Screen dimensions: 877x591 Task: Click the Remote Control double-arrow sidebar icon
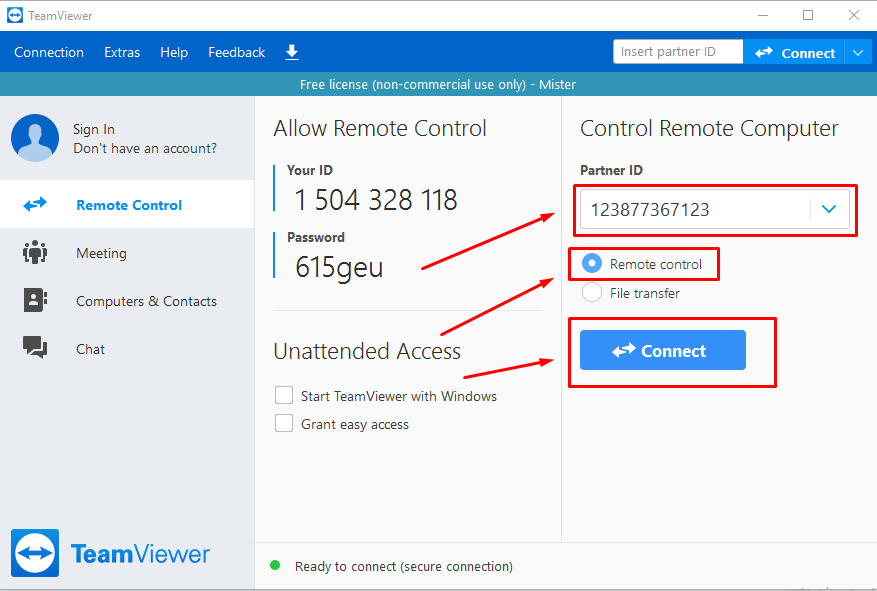click(35, 205)
